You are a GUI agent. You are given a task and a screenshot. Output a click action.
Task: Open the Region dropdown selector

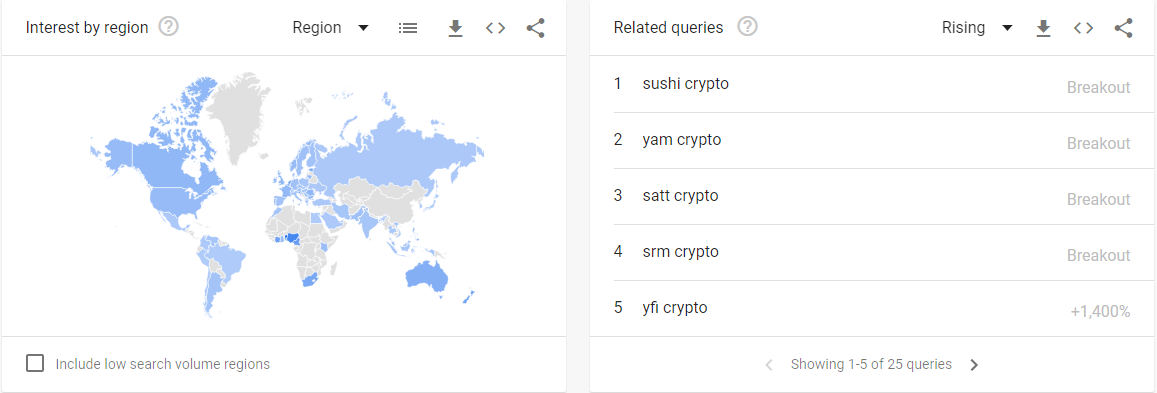(x=331, y=28)
